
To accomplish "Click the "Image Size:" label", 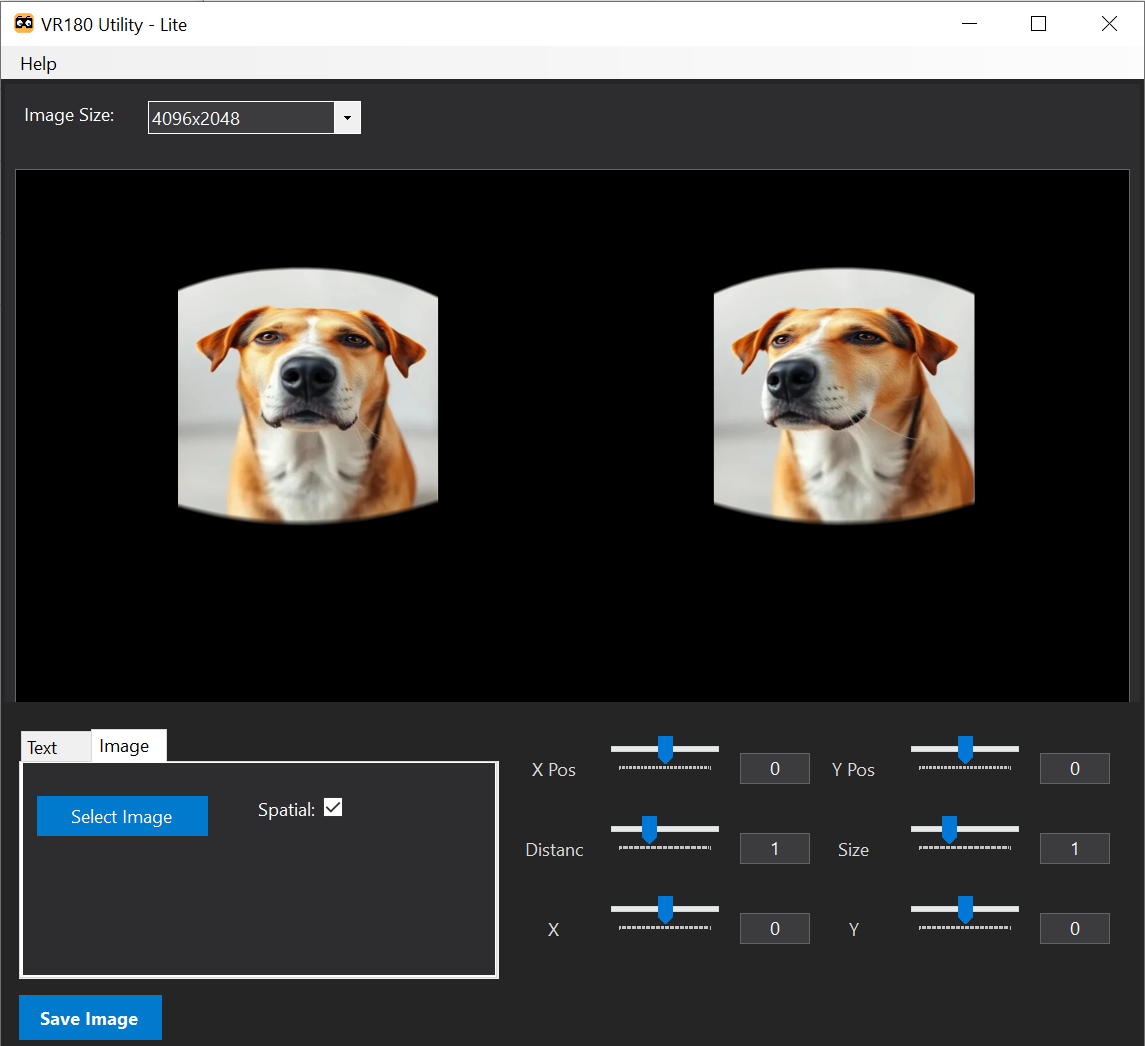I will pyautogui.click(x=69, y=115).
